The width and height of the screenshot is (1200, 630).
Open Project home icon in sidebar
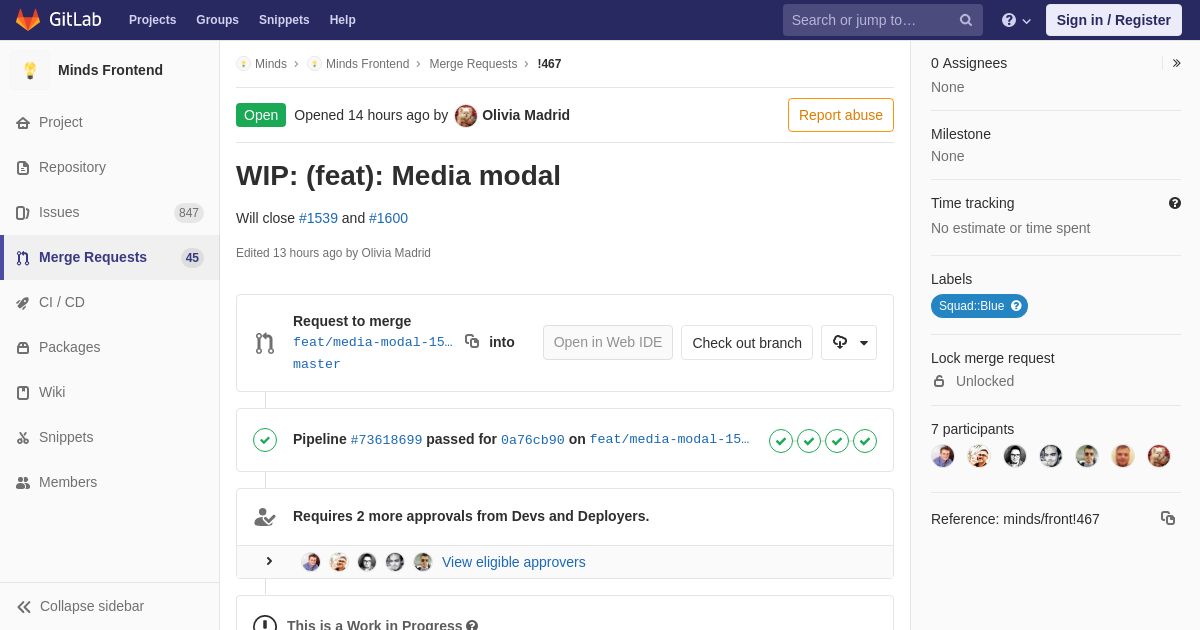point(23,123)
